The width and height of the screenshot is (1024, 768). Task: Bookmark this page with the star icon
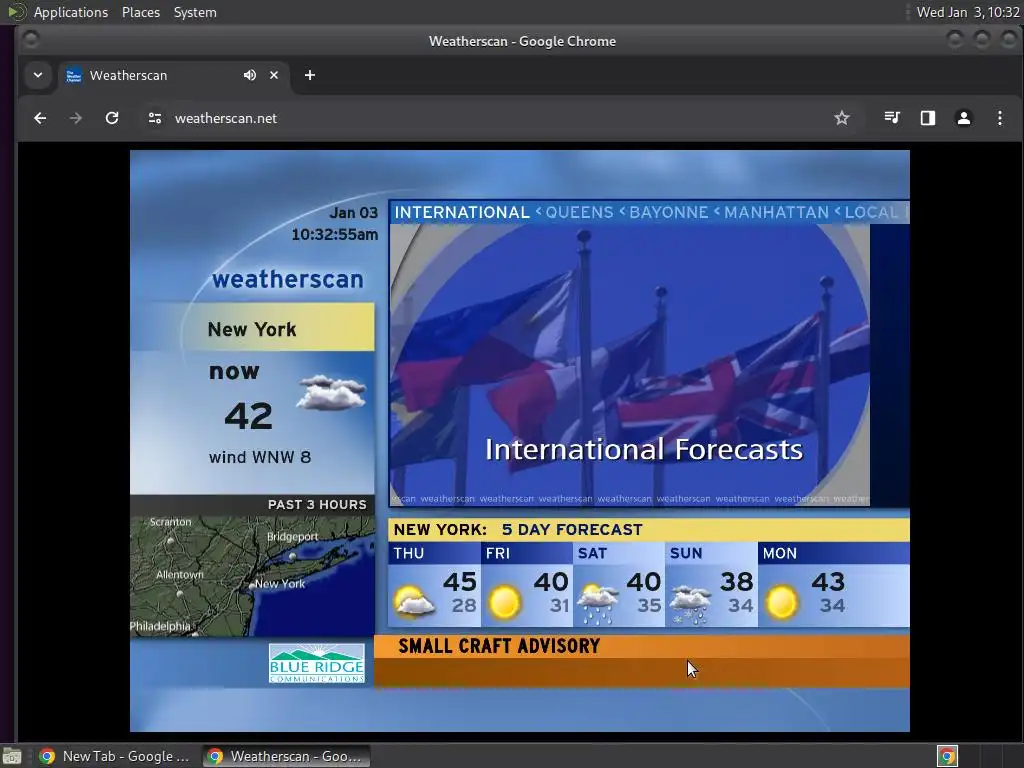842,118
